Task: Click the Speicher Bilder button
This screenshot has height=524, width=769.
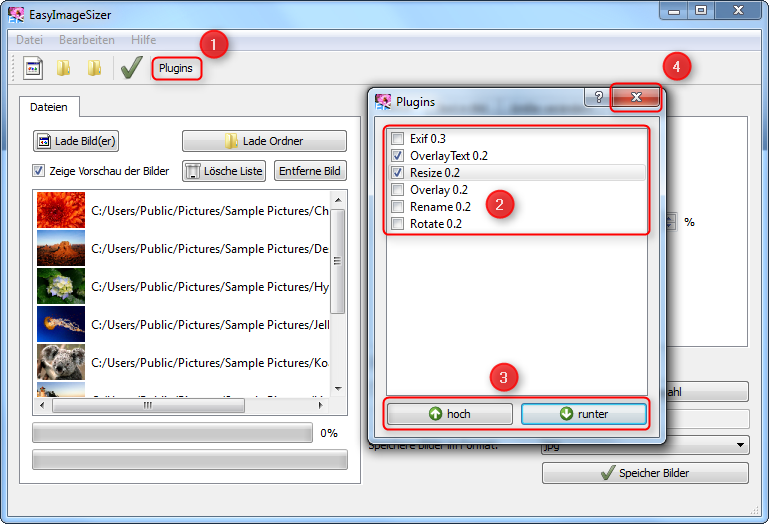Action: pos(645,473)
